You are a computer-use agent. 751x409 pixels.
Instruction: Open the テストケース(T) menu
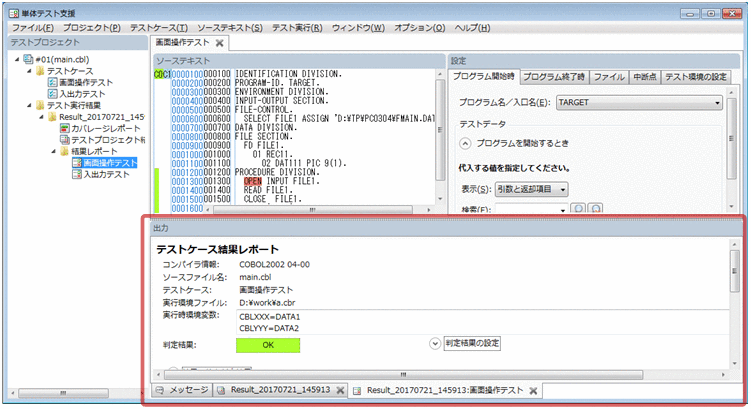(159, 28)
